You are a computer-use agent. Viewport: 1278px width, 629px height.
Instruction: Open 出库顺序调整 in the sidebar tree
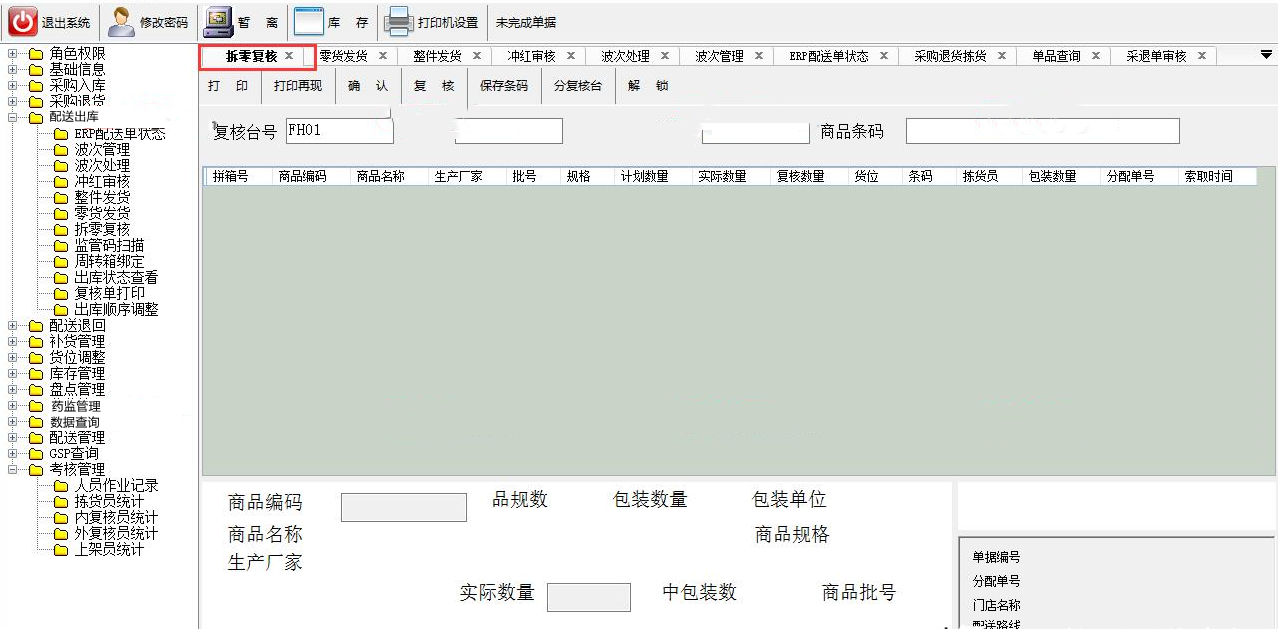tap(116, 309)
